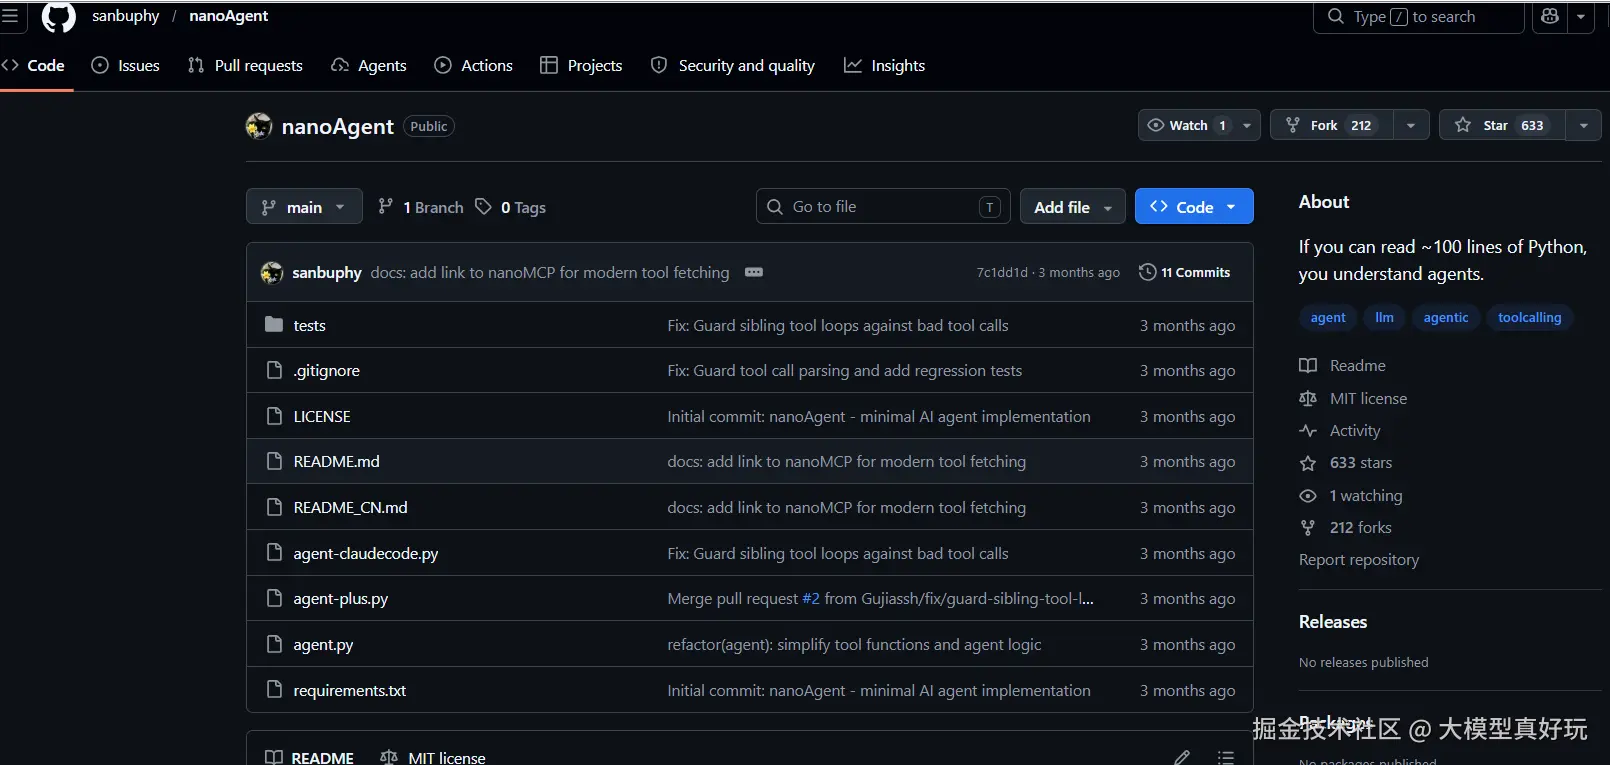Open the green-blue Code clone dropdown
This screenshot has height=765, width=1610.
click(x=1194, y=207)
